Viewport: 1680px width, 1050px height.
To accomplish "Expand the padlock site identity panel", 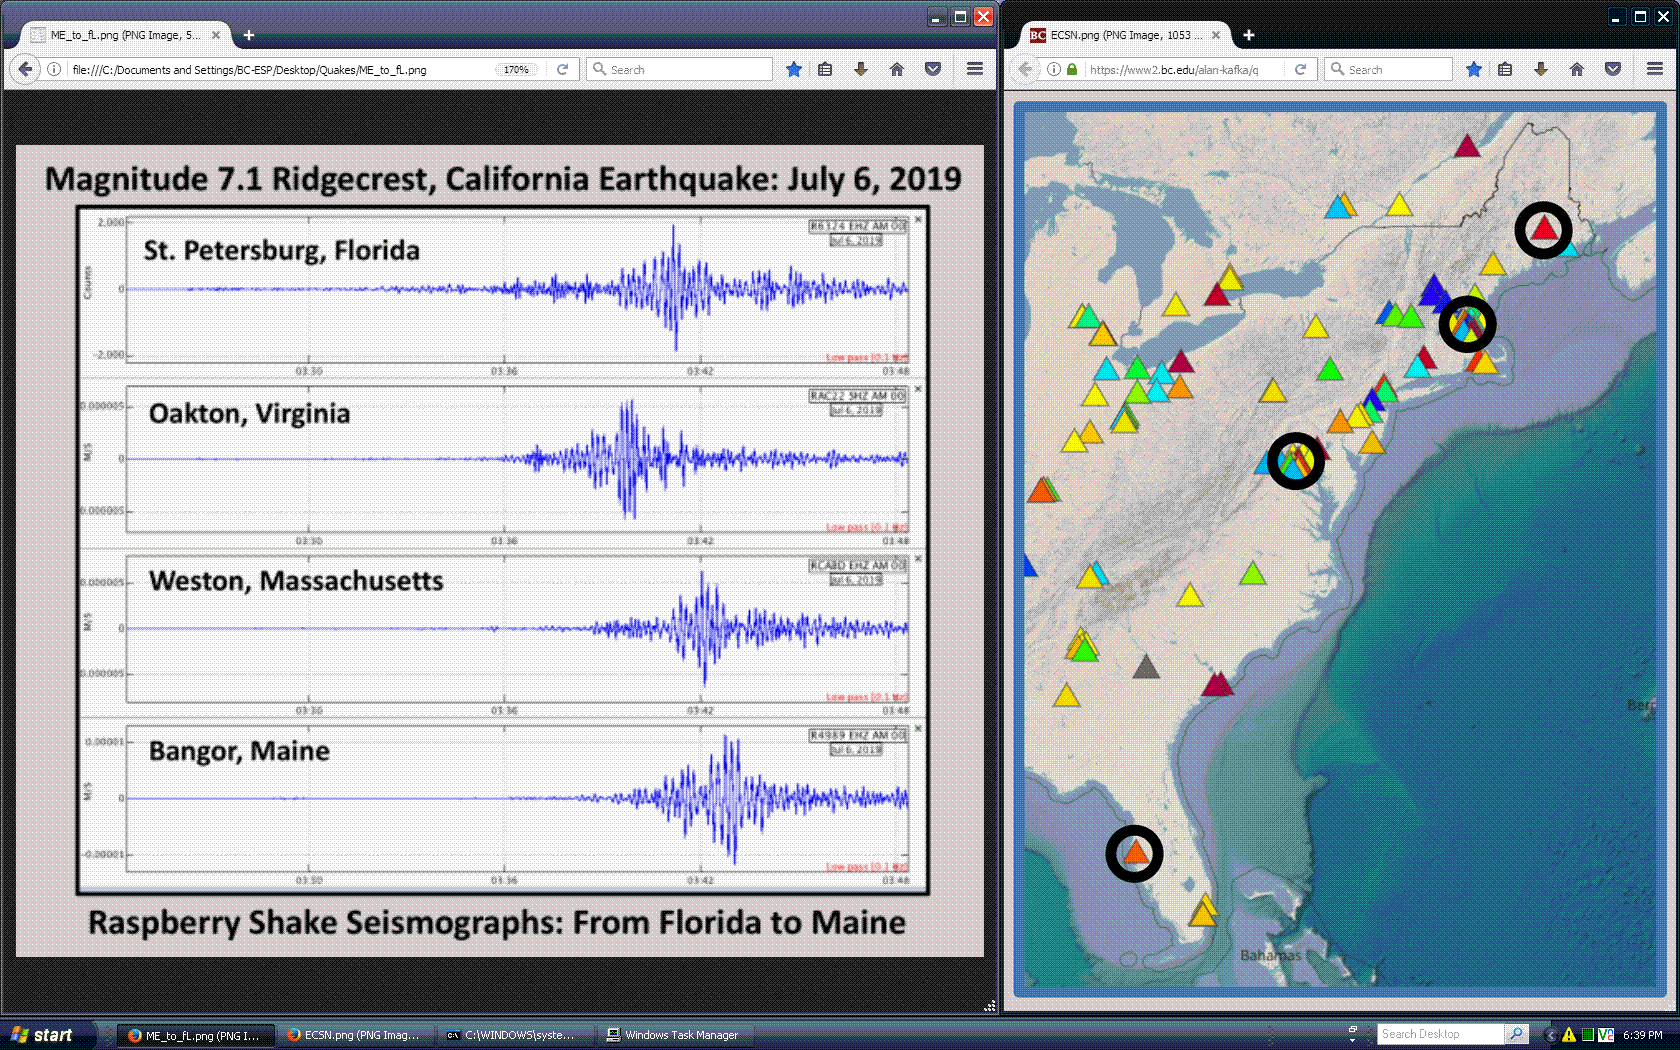I will (1070, 70).
